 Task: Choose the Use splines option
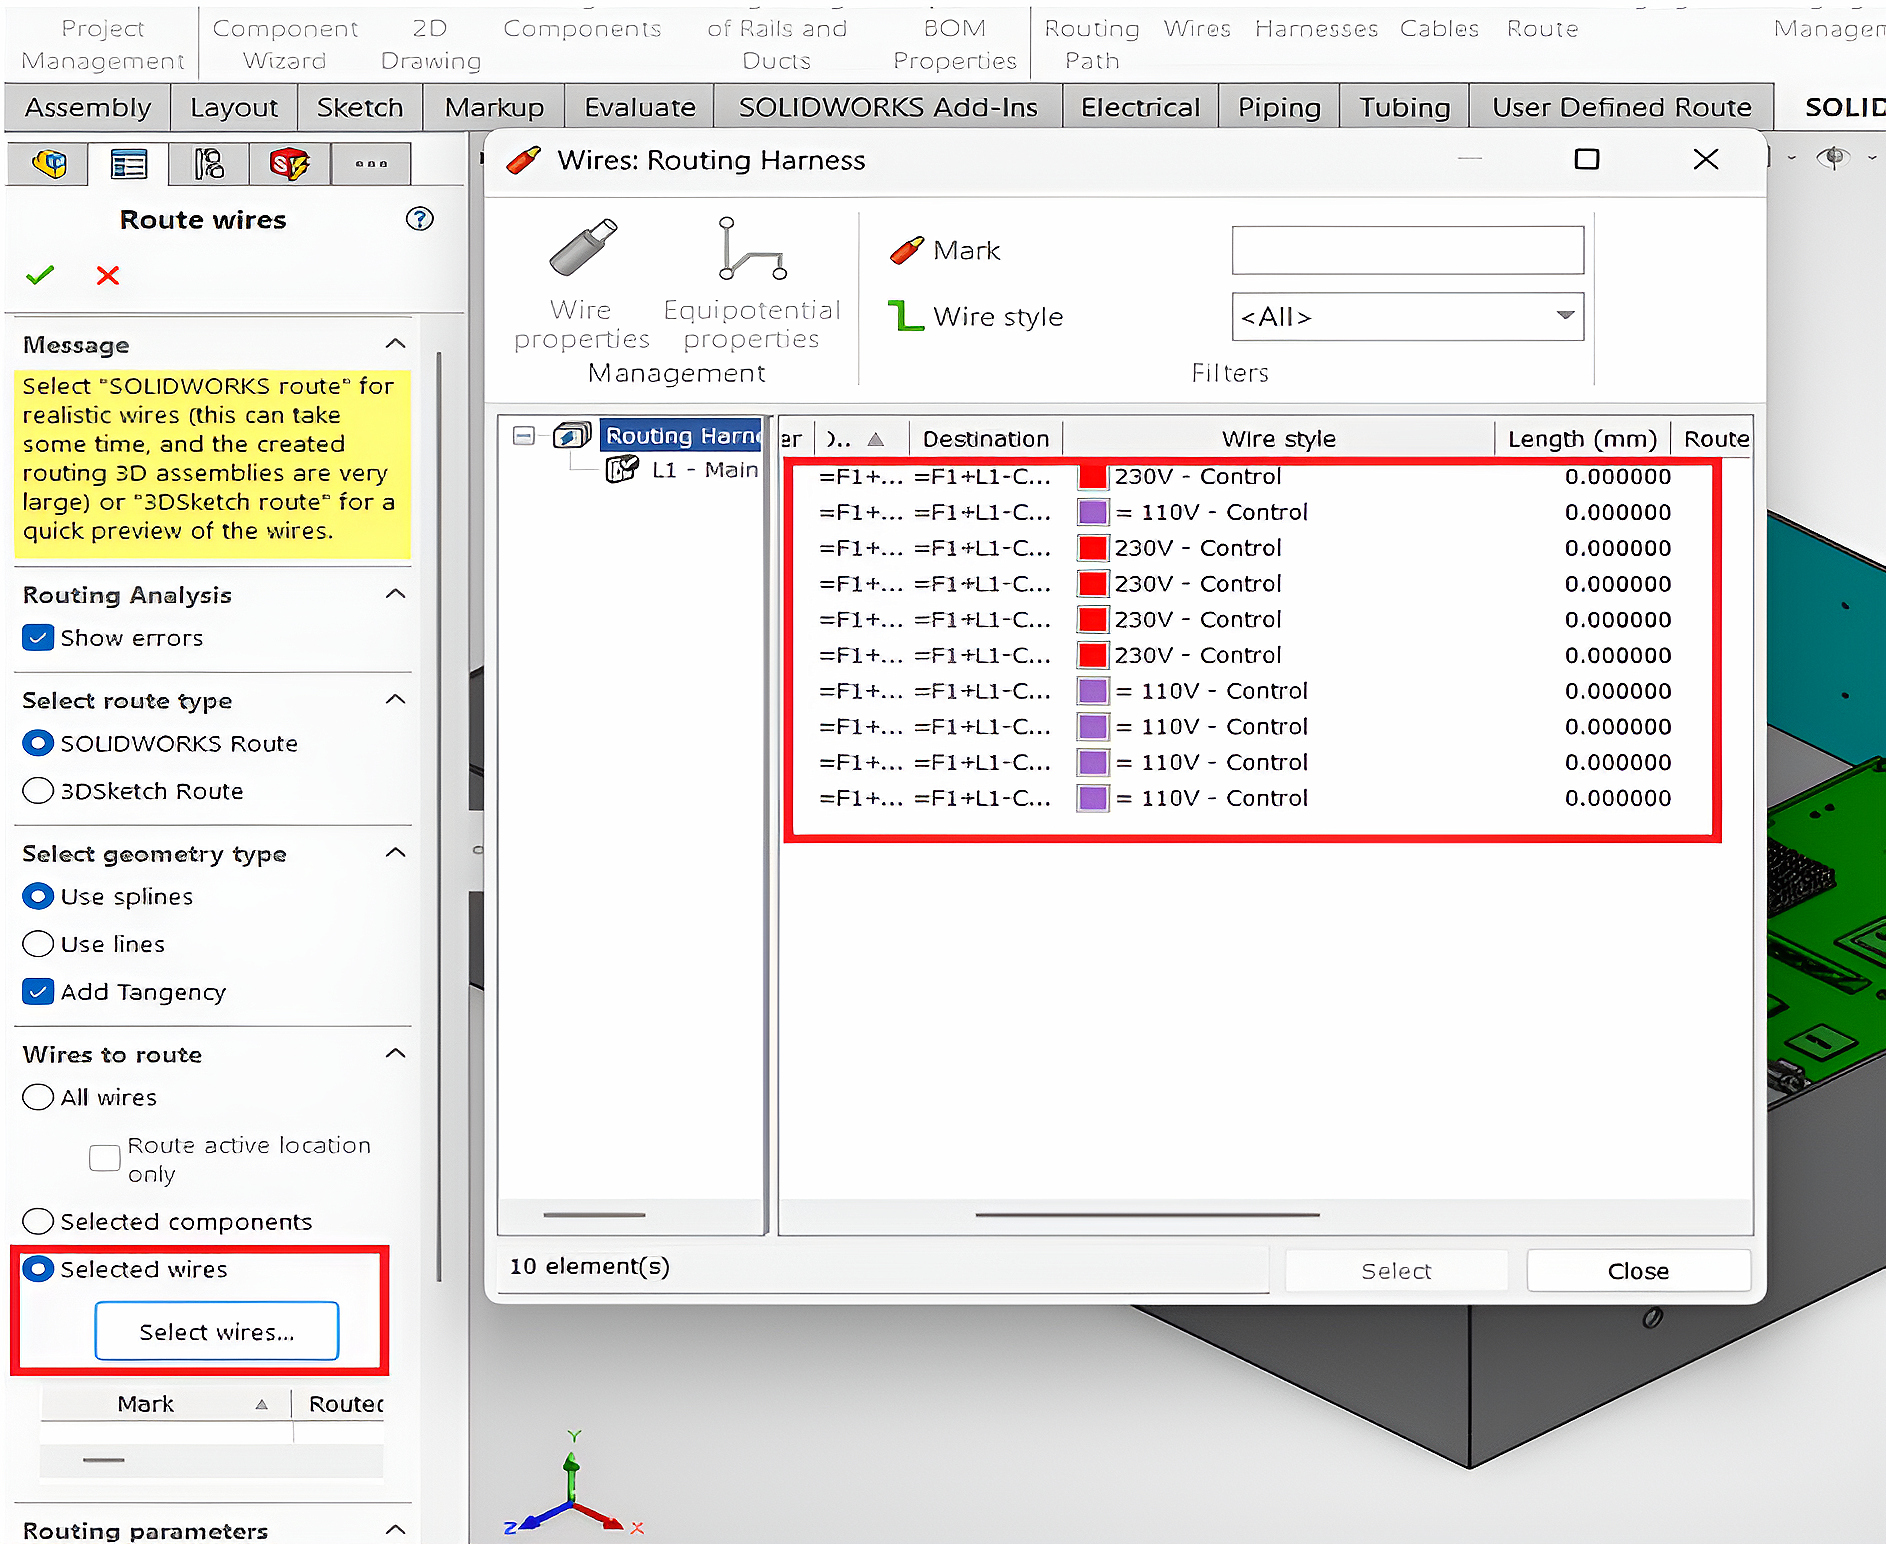[38, 896]
